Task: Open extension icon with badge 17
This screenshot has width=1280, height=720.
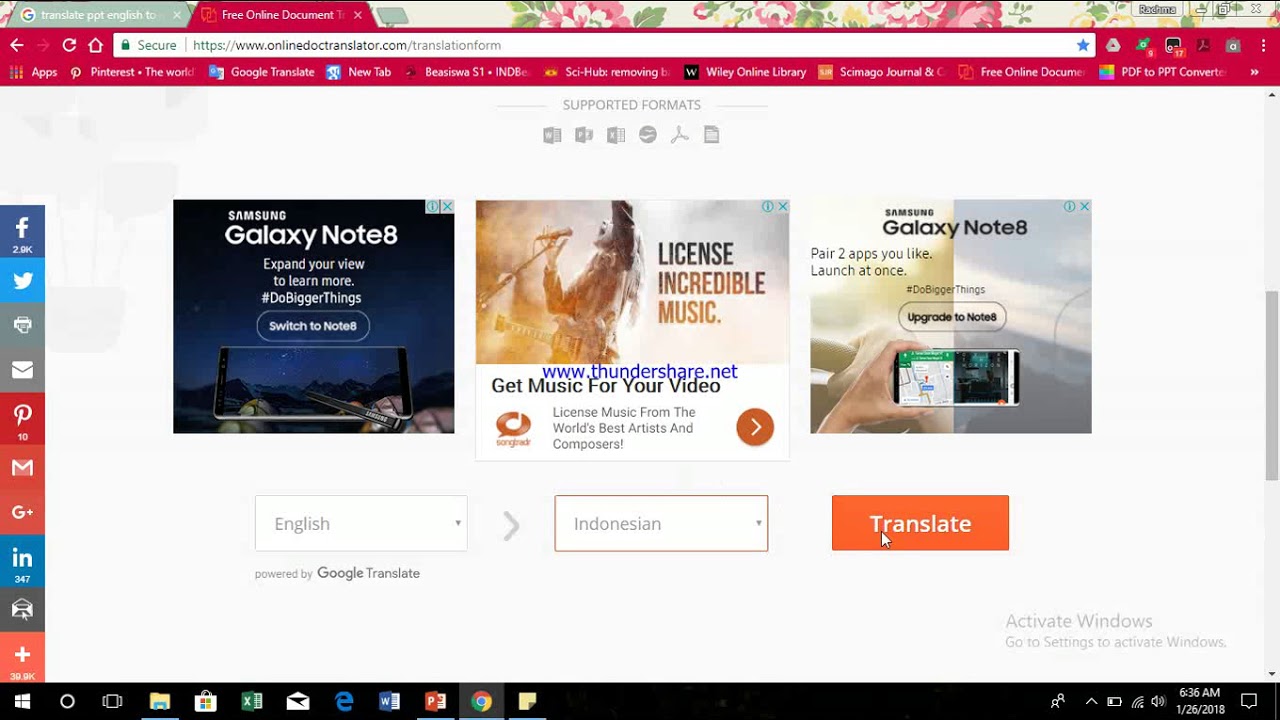Action: [x=1174, y=46]
